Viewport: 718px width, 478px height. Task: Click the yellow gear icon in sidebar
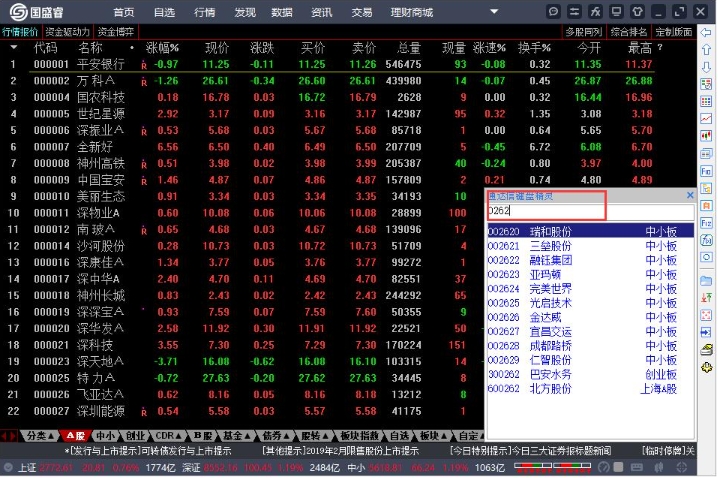coord(707,367)
